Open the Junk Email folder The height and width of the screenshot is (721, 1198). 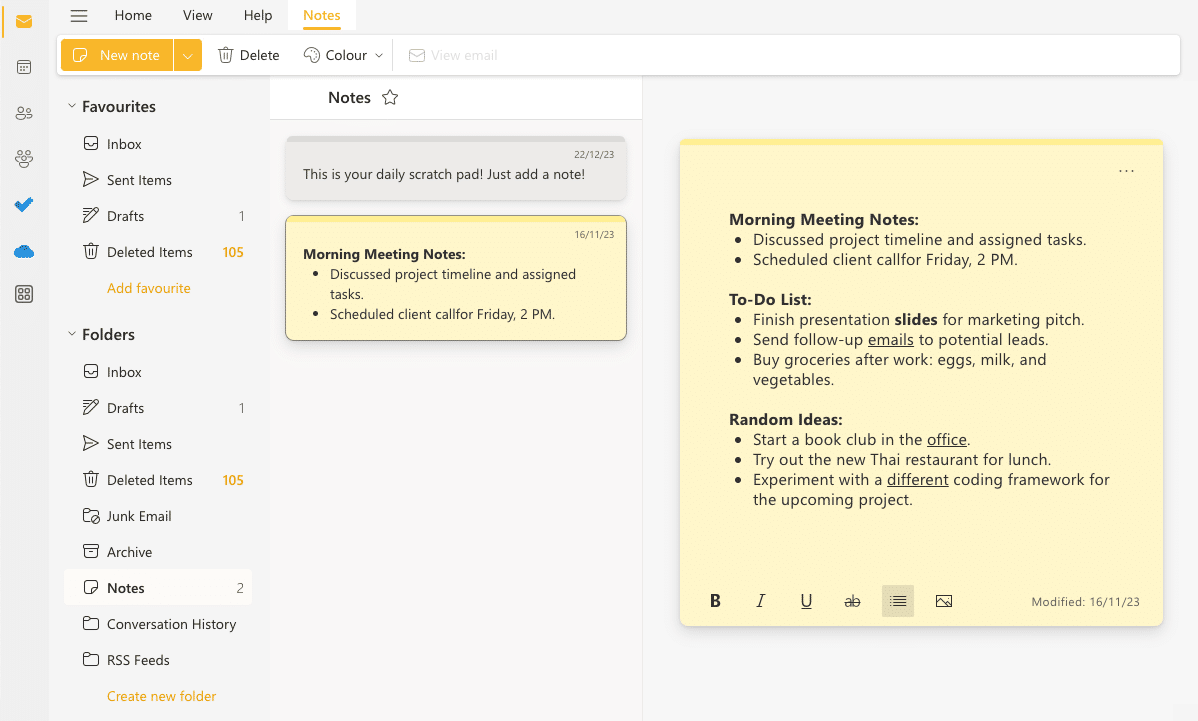[x=158, y=516]
